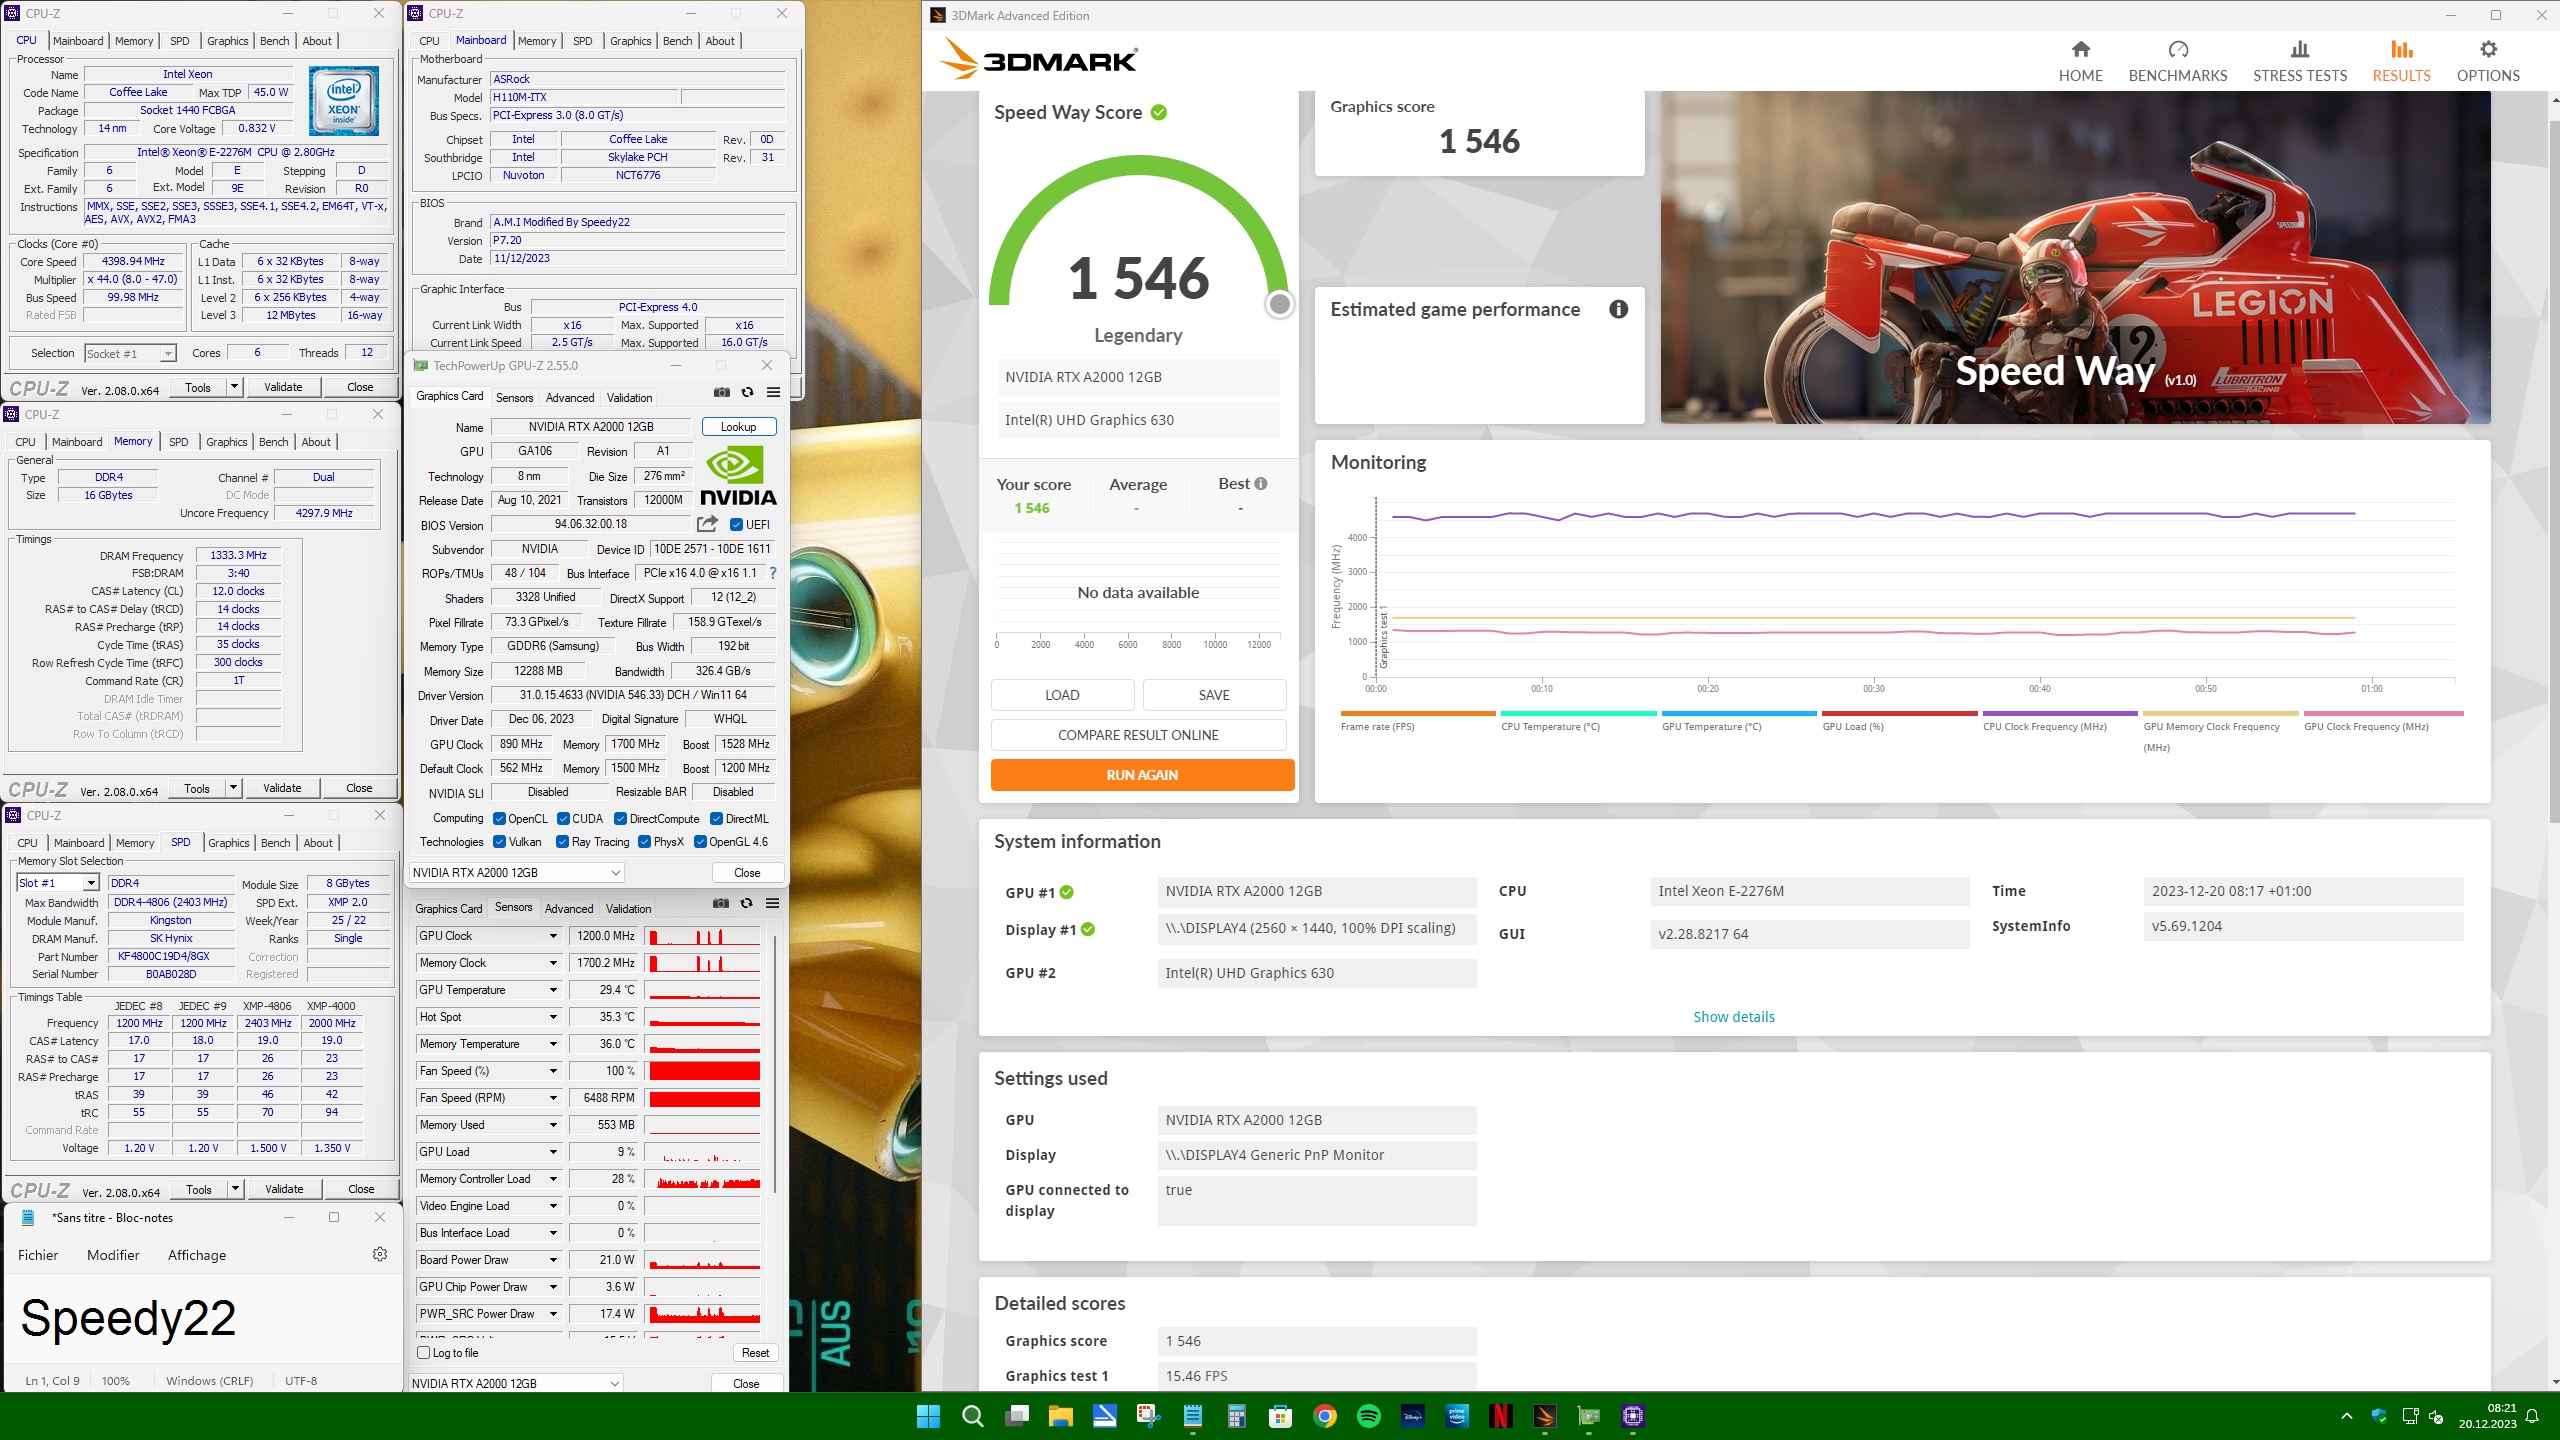Expand the Fan Speed (%) sensor dropdown
The width and height of the screenshot is (2560, 1440).
click(x=553, y=1071)
